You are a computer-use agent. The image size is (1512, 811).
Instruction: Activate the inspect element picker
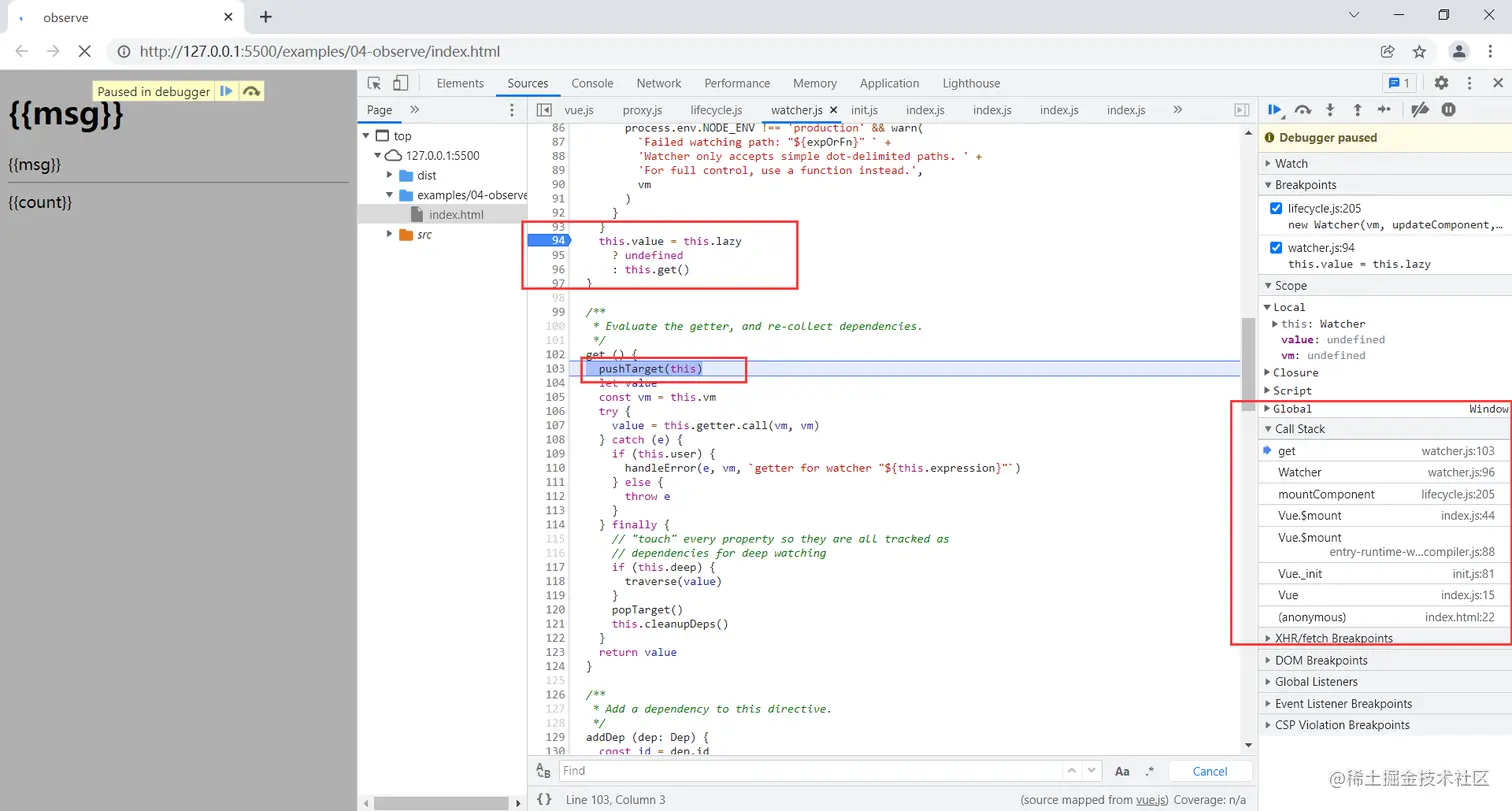[x=374, y=83]
